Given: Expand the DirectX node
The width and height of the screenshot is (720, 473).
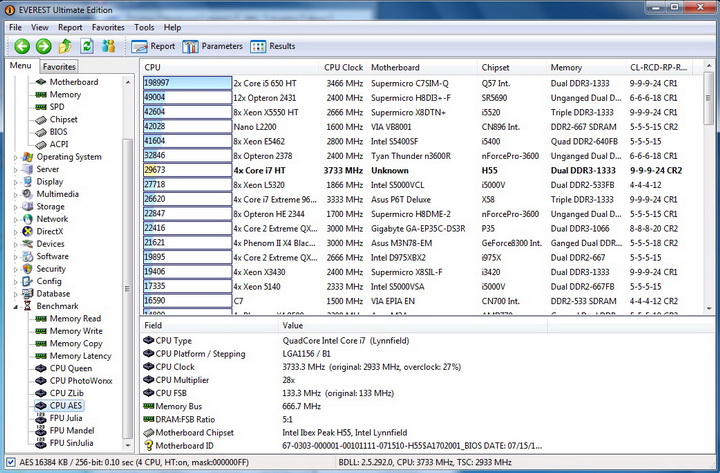Looking at the screenshot, I should point(16,232).
